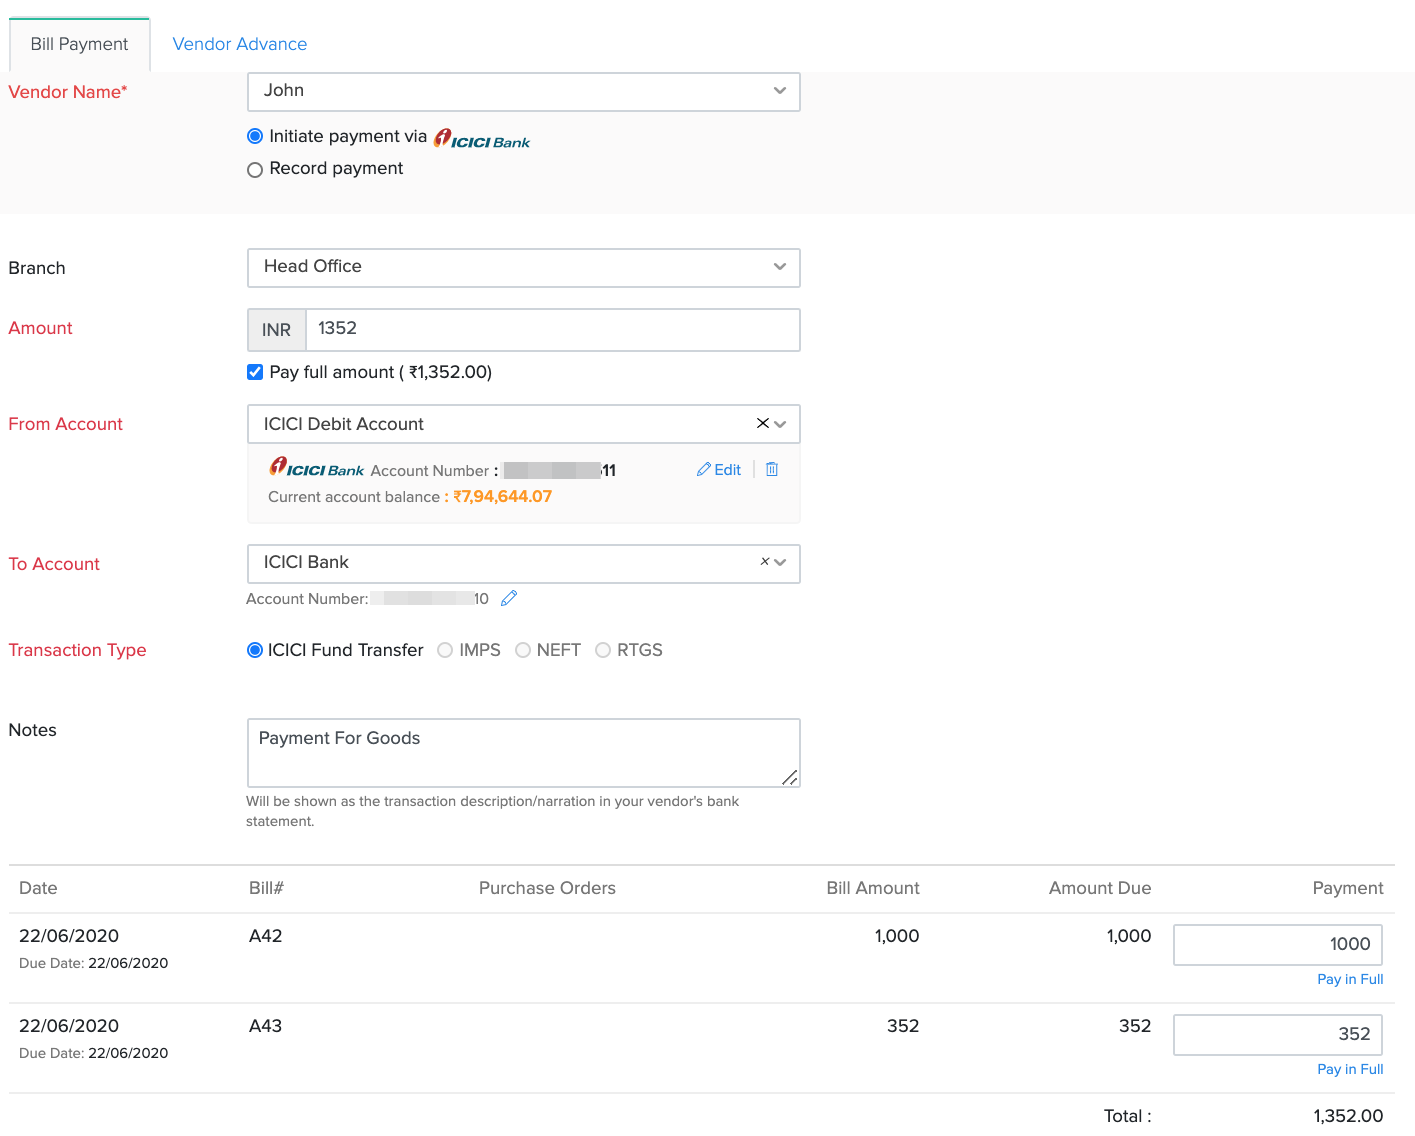
Task: Click the Notes textarea resize handle
Action: click(x=789, y=777)
